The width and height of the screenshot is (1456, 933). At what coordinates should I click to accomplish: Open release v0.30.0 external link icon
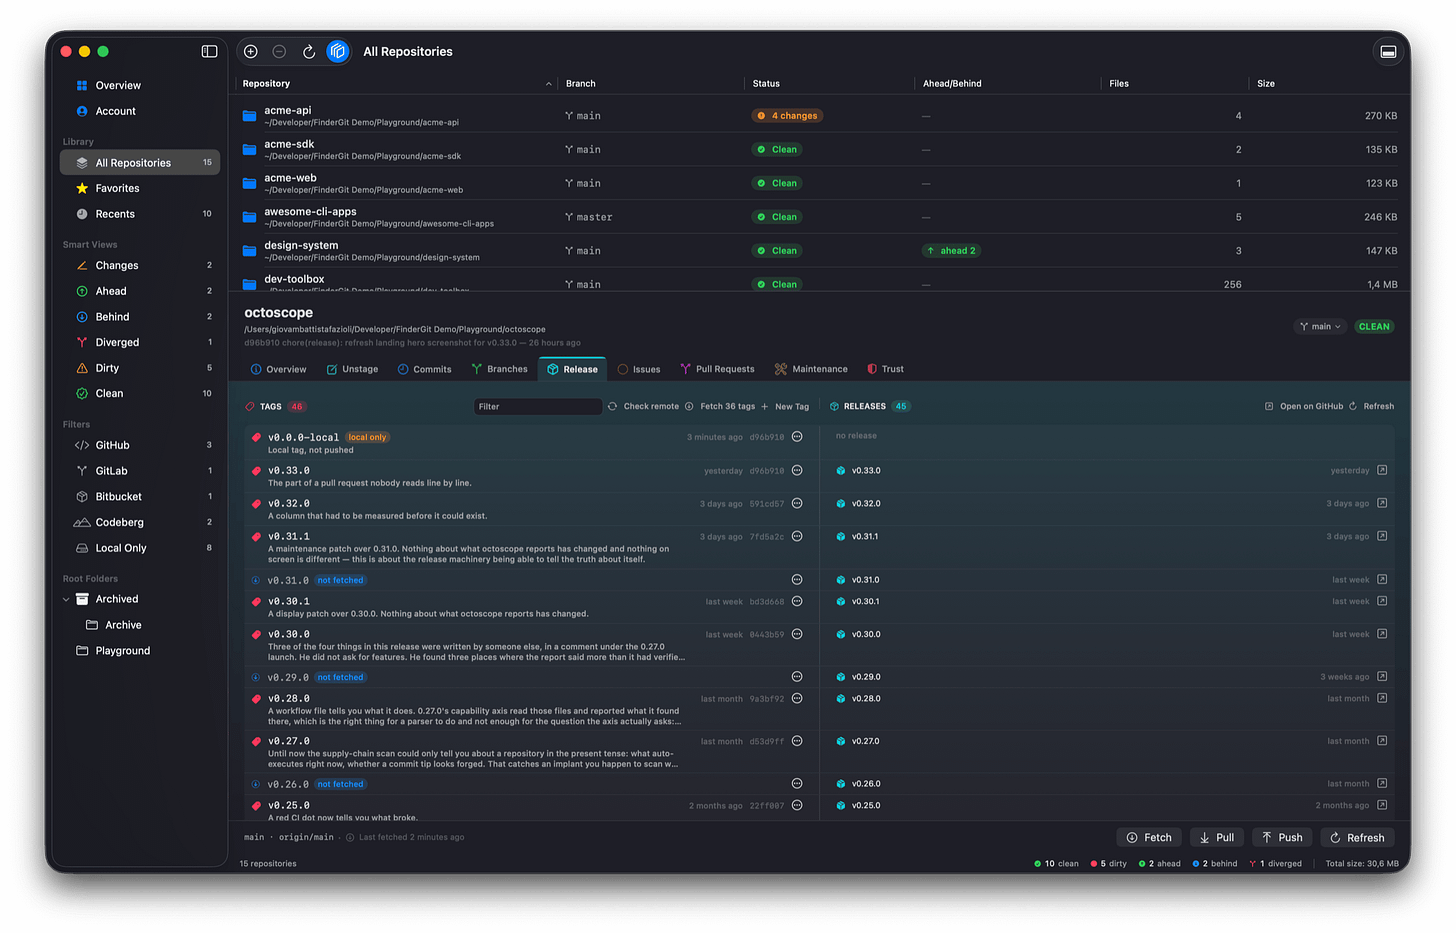pyautogui.click(x=1382, y=634)
